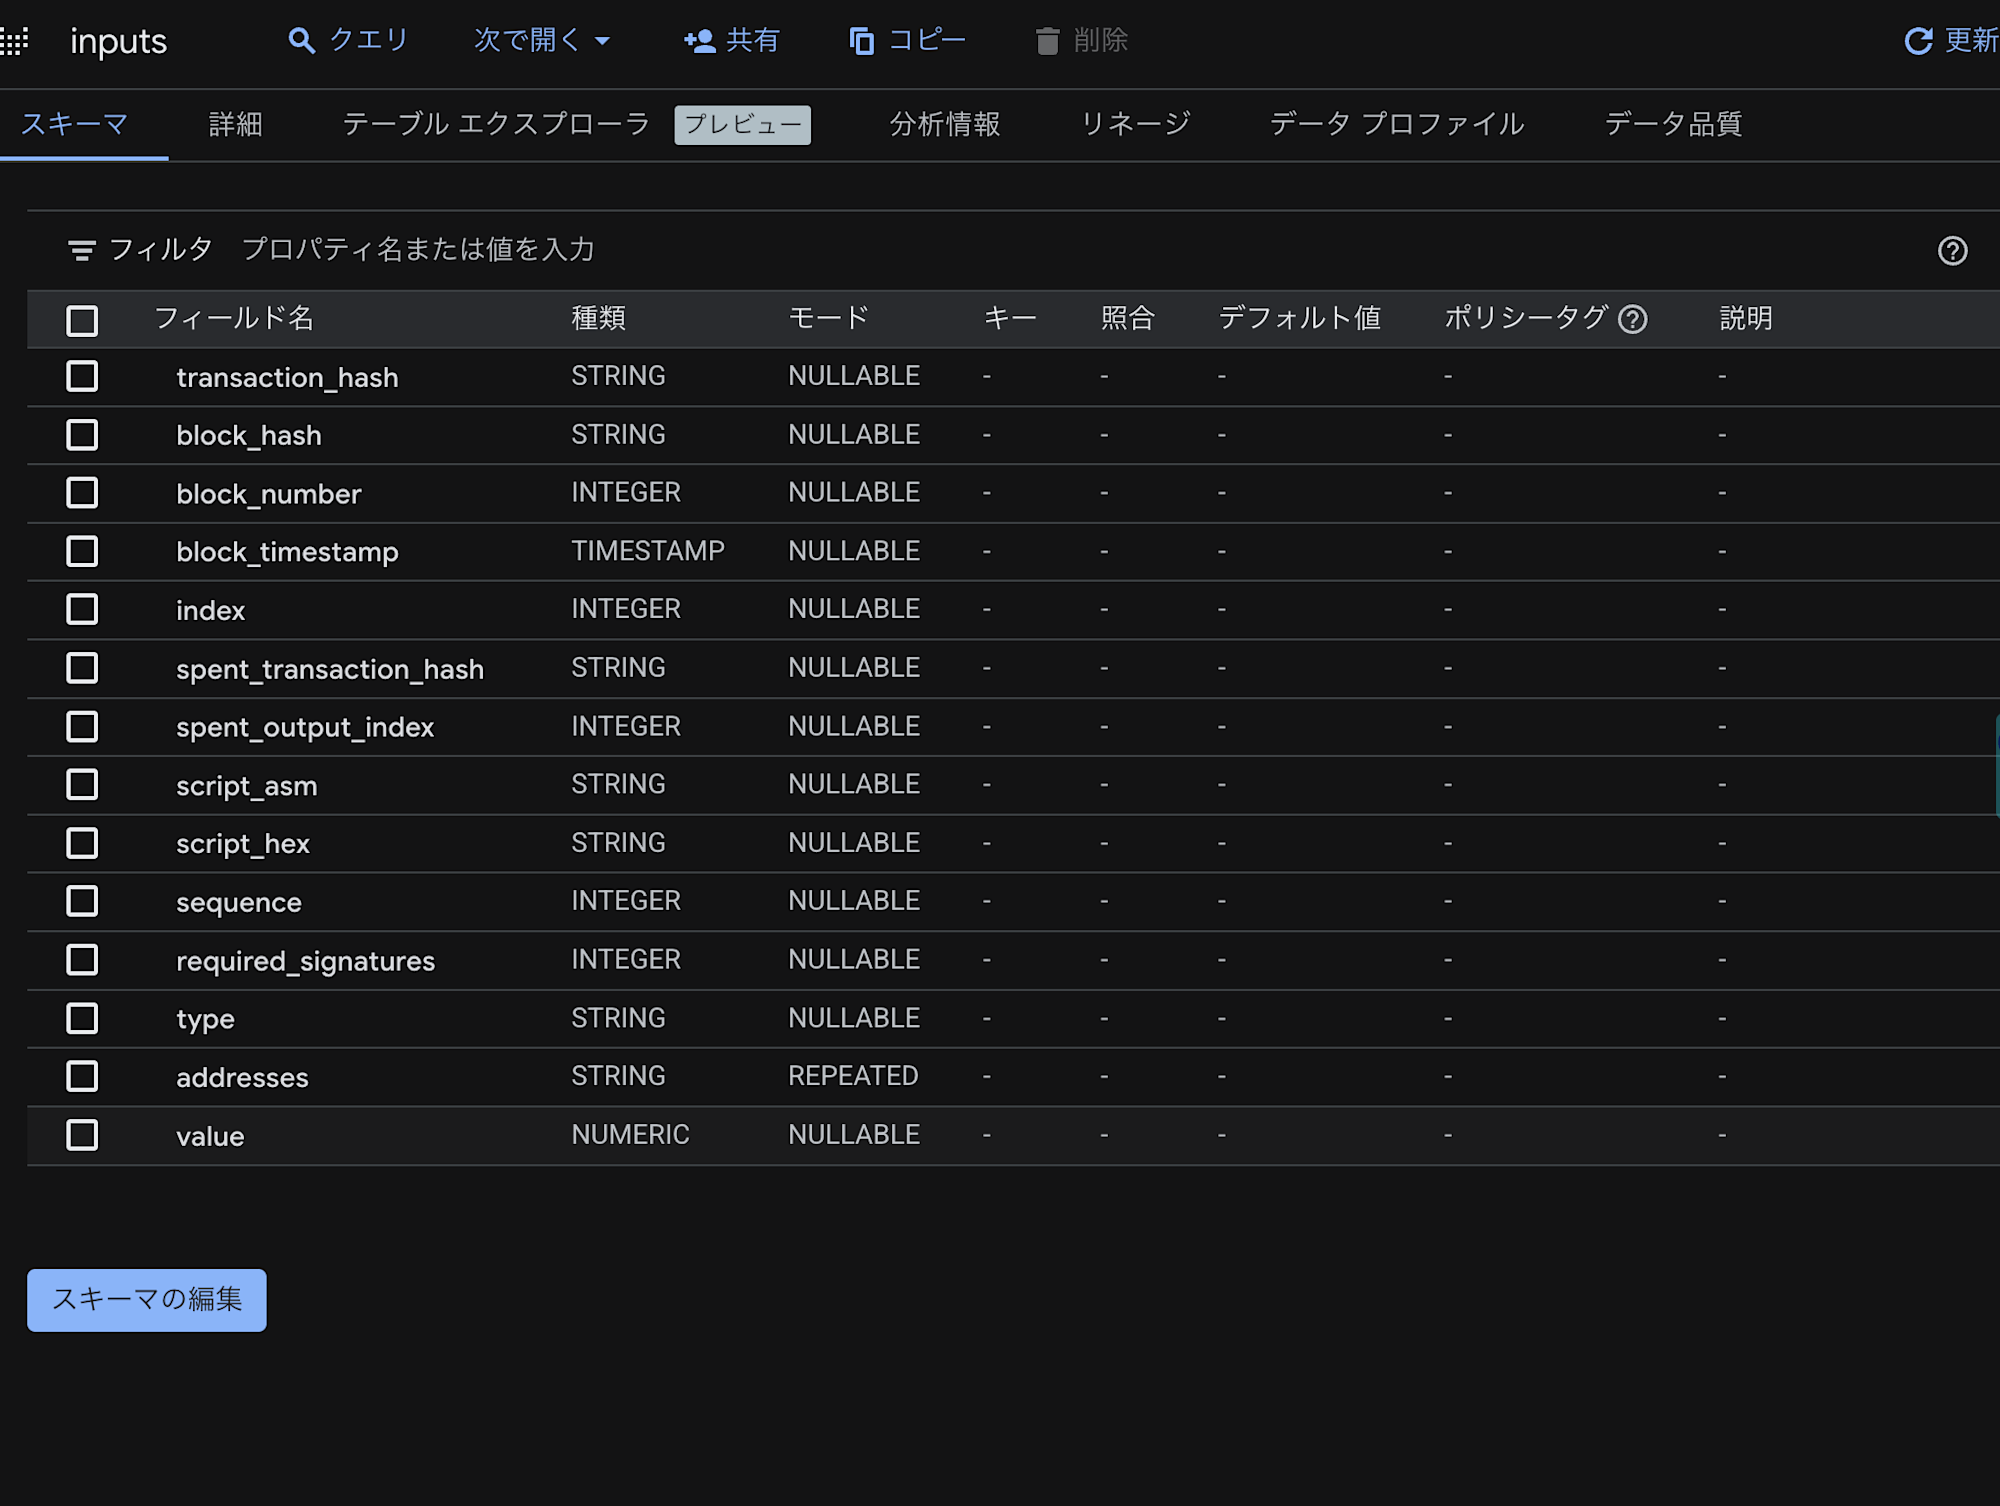The height and width of the screenshot is (1506, 2000).
Task: Check the type row checkbox
Action: point(82,1018)
